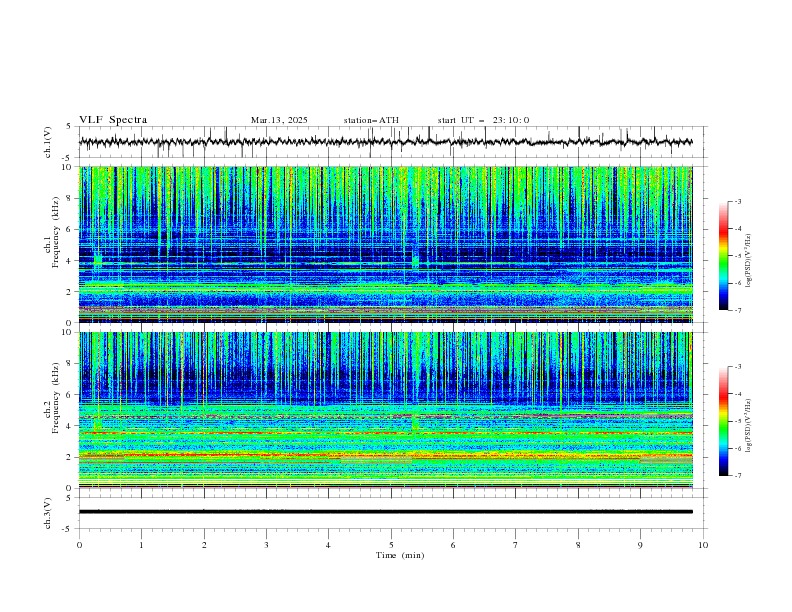
Task: Click the ch.3 flat waveform trace
Action: (386, 512)
